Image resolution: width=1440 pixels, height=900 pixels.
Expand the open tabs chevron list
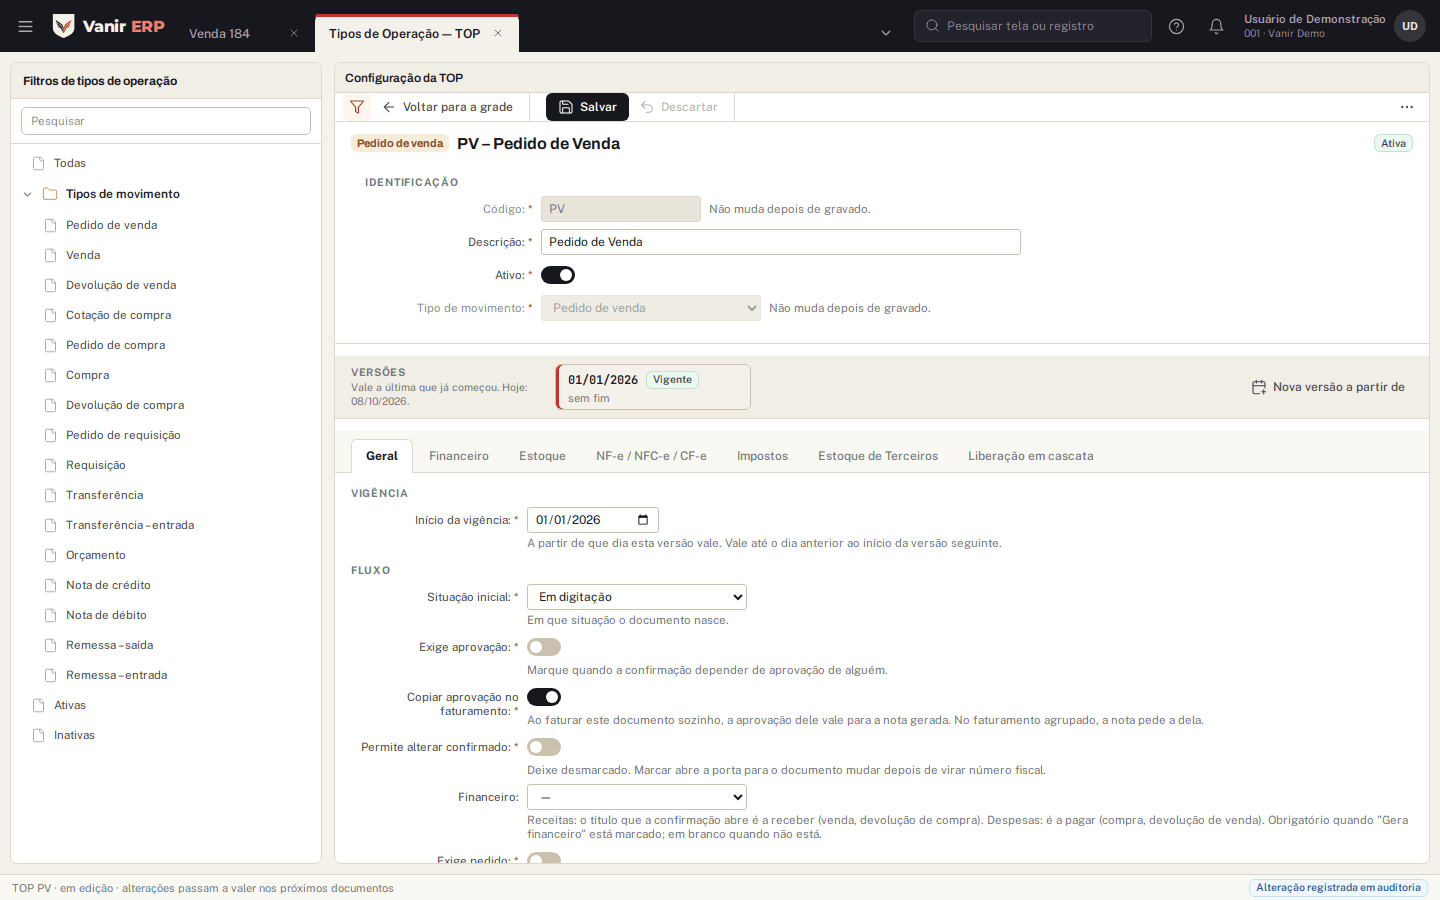pos(886,33)
